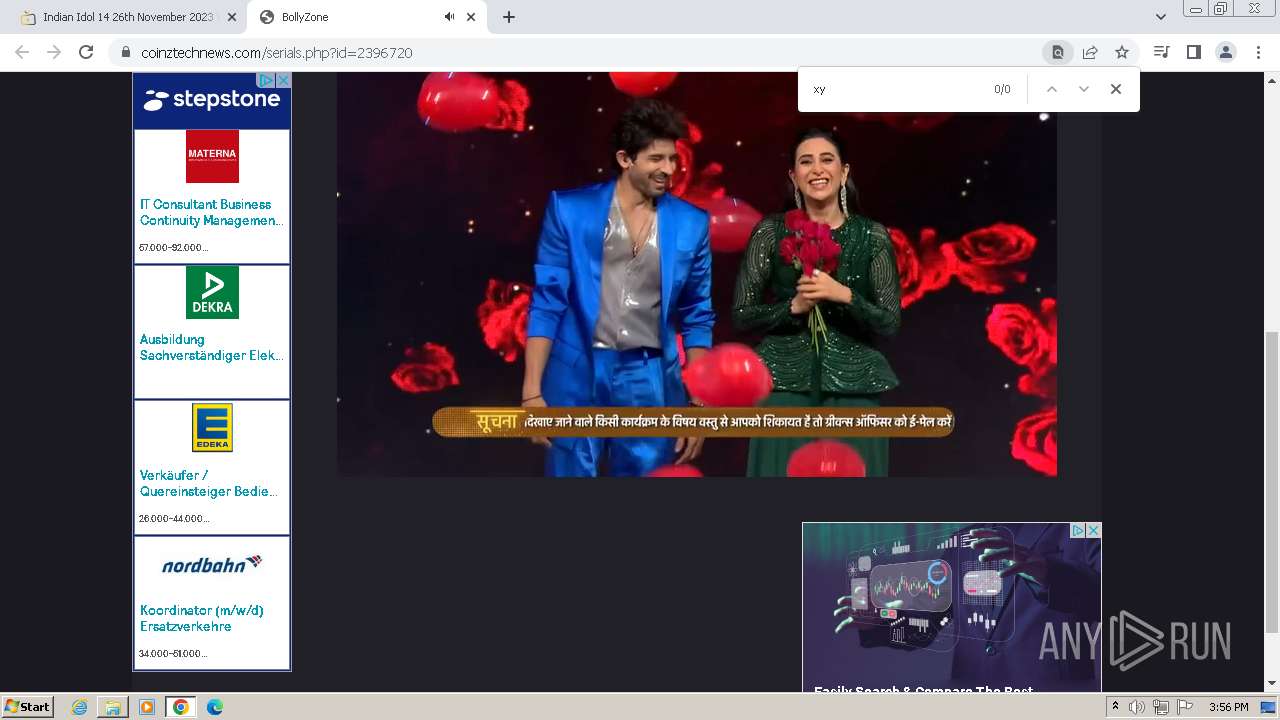Show hidden system tray icons
The image size is (1280, 720).
(1116, 707)
